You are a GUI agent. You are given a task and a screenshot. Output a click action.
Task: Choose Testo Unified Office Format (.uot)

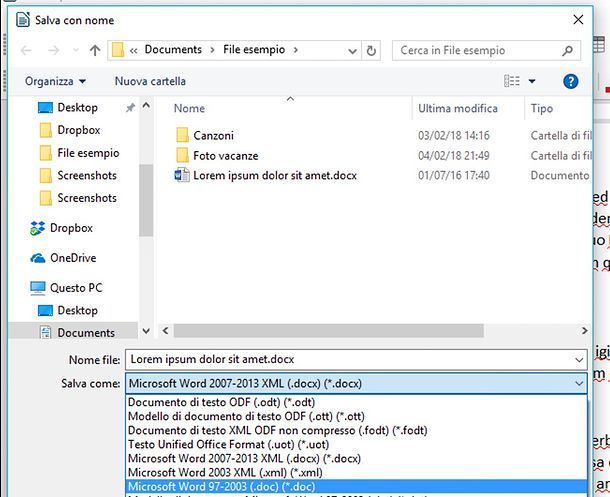[356, 444]
